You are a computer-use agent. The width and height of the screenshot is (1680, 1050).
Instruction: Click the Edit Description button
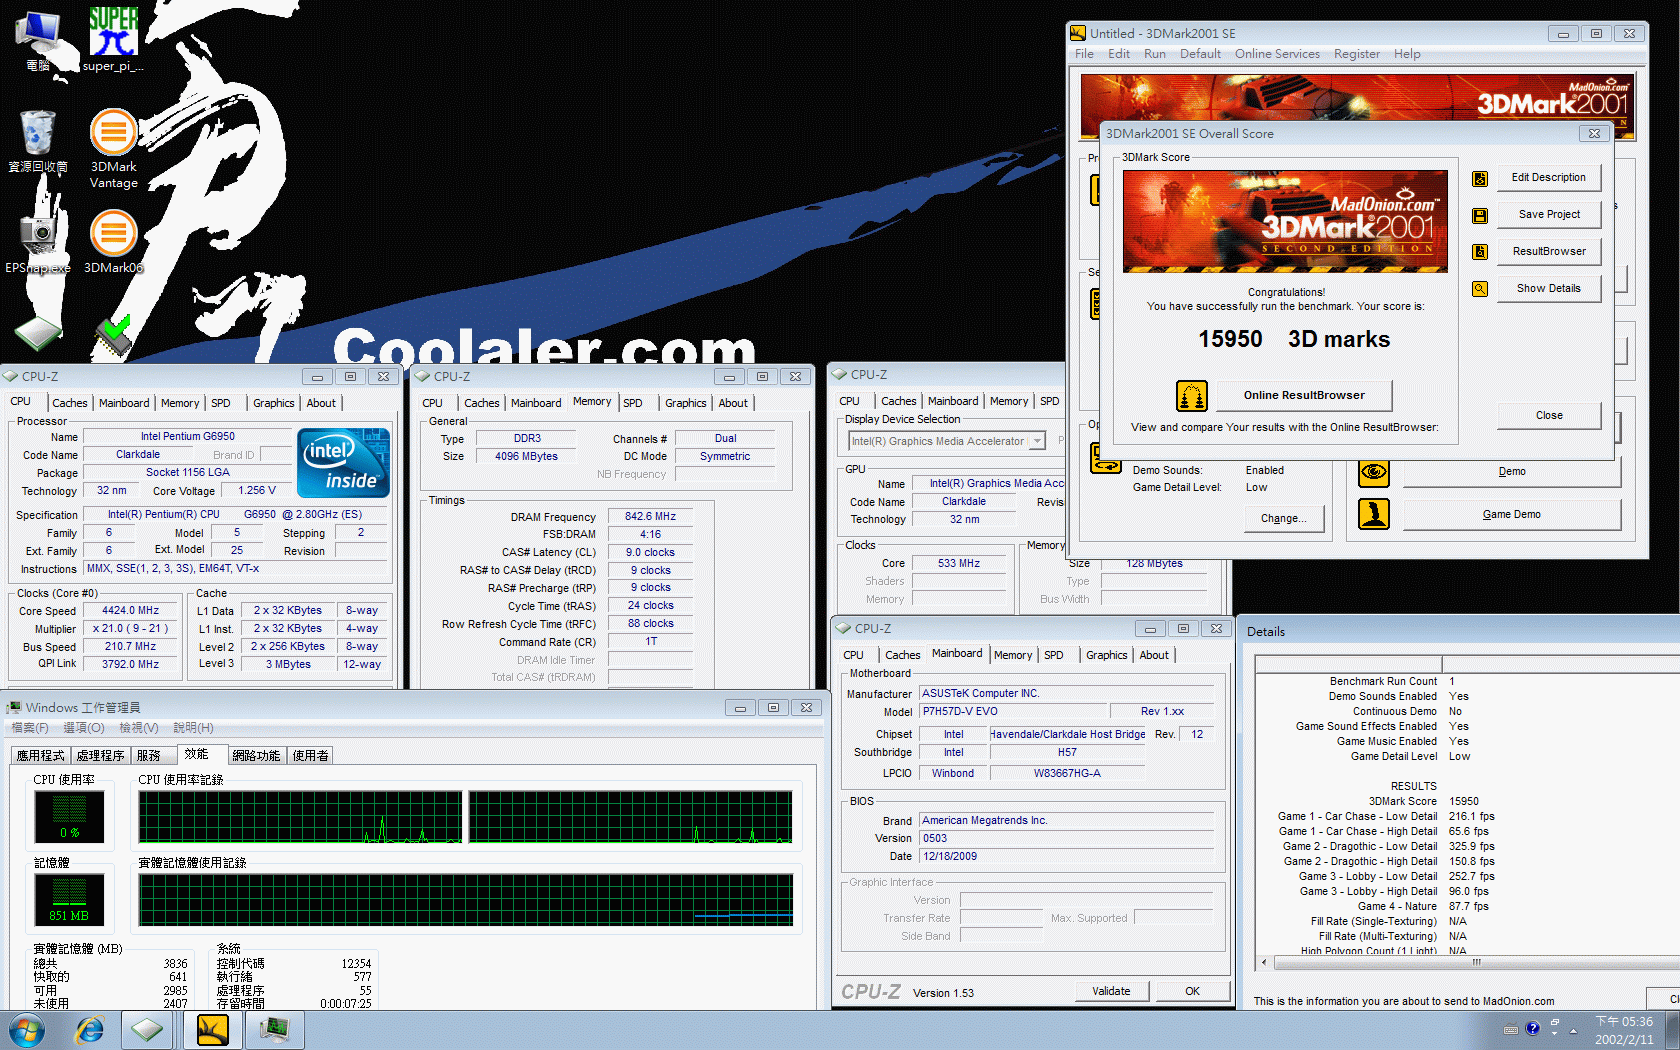(x=1549, y=178)
